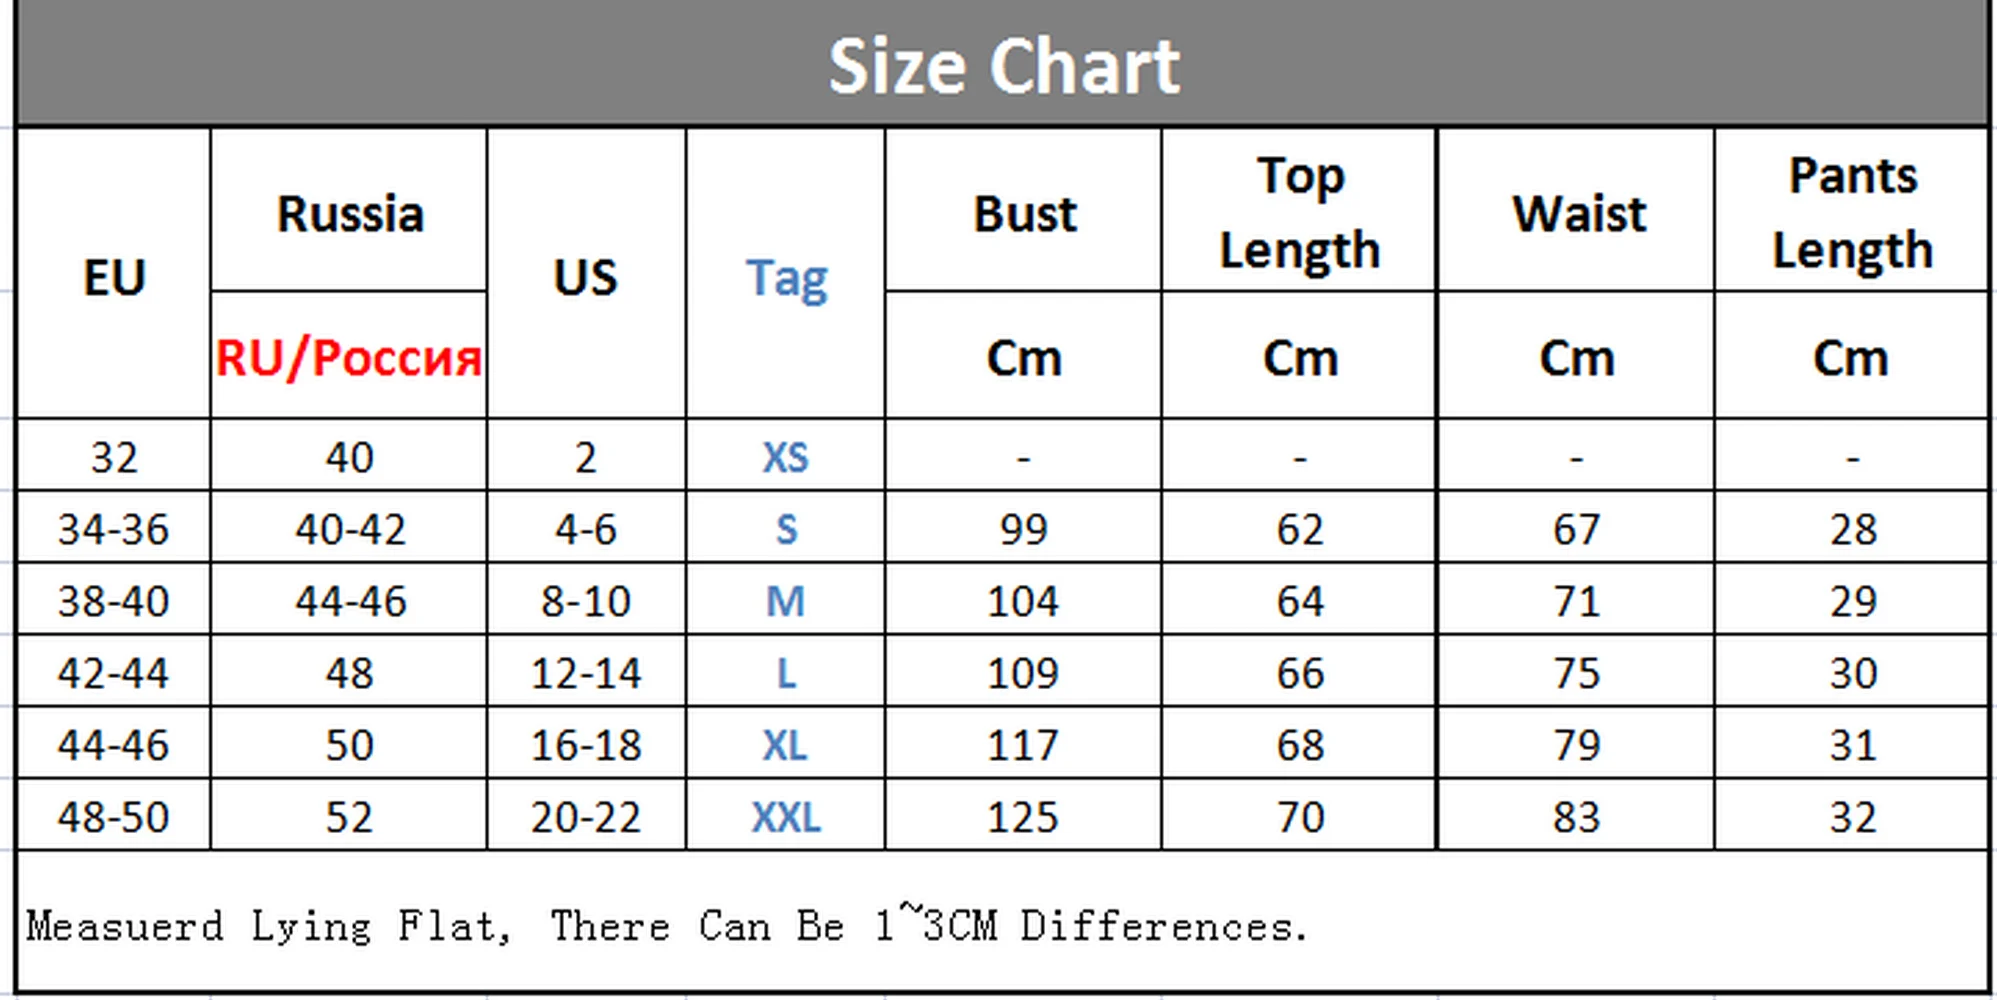1997x1000 pixels.
Task: Select the US size "20-22" cell
Action: click(x=586, y=817)
